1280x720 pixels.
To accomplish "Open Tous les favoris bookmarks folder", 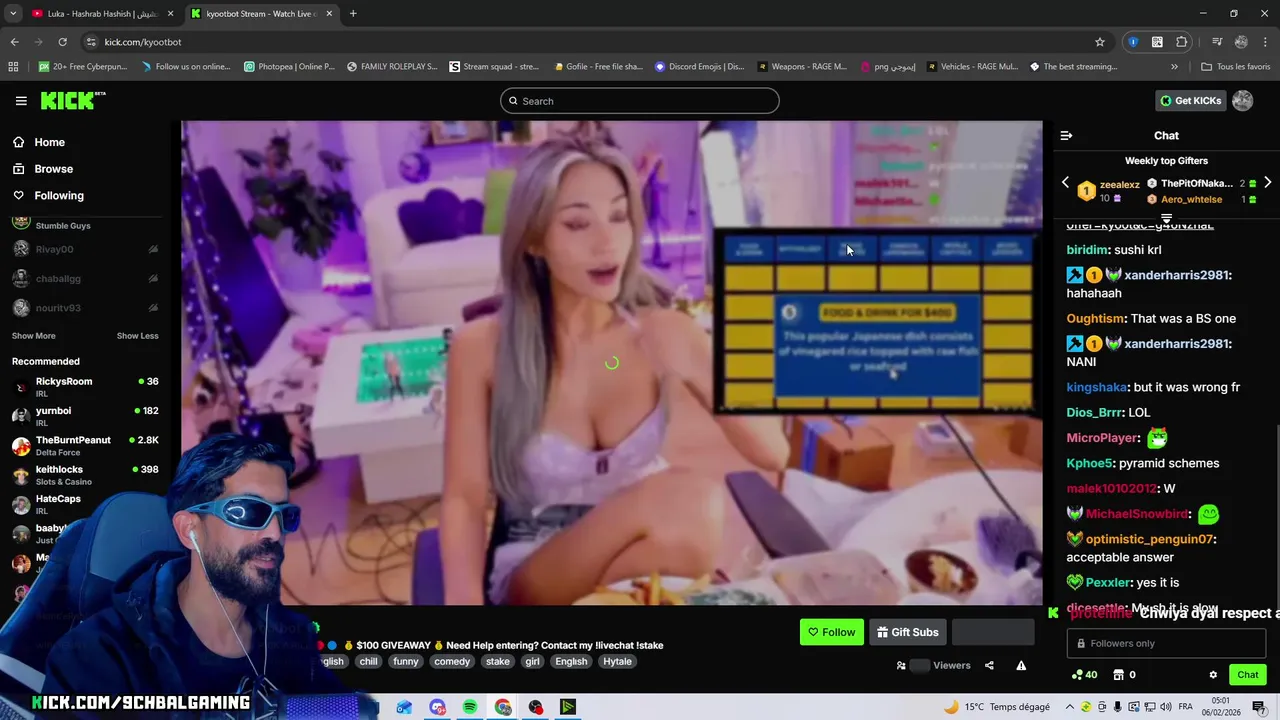I will [1236, 67].
